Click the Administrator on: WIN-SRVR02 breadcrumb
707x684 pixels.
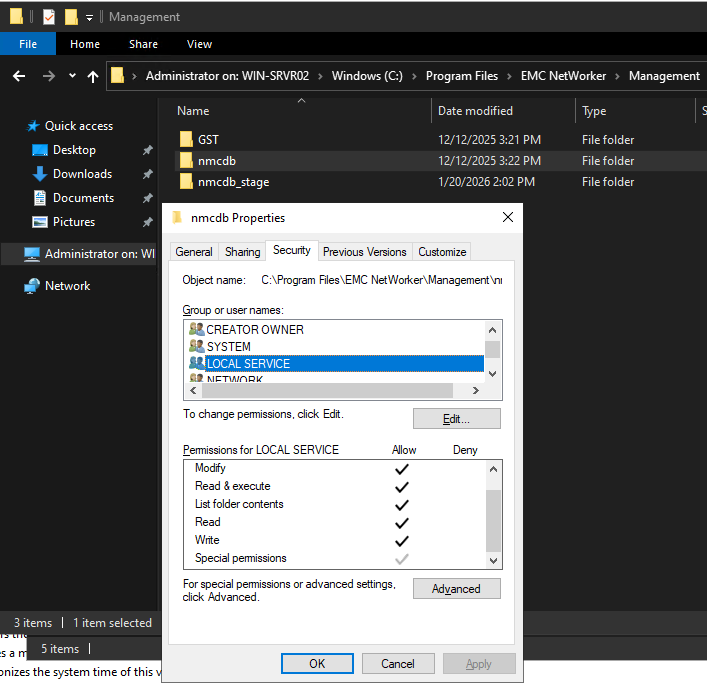pos(227,76)
